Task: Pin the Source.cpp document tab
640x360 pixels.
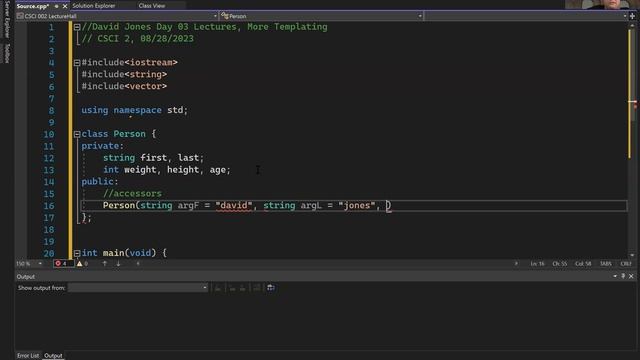Action: pos(56,6)
